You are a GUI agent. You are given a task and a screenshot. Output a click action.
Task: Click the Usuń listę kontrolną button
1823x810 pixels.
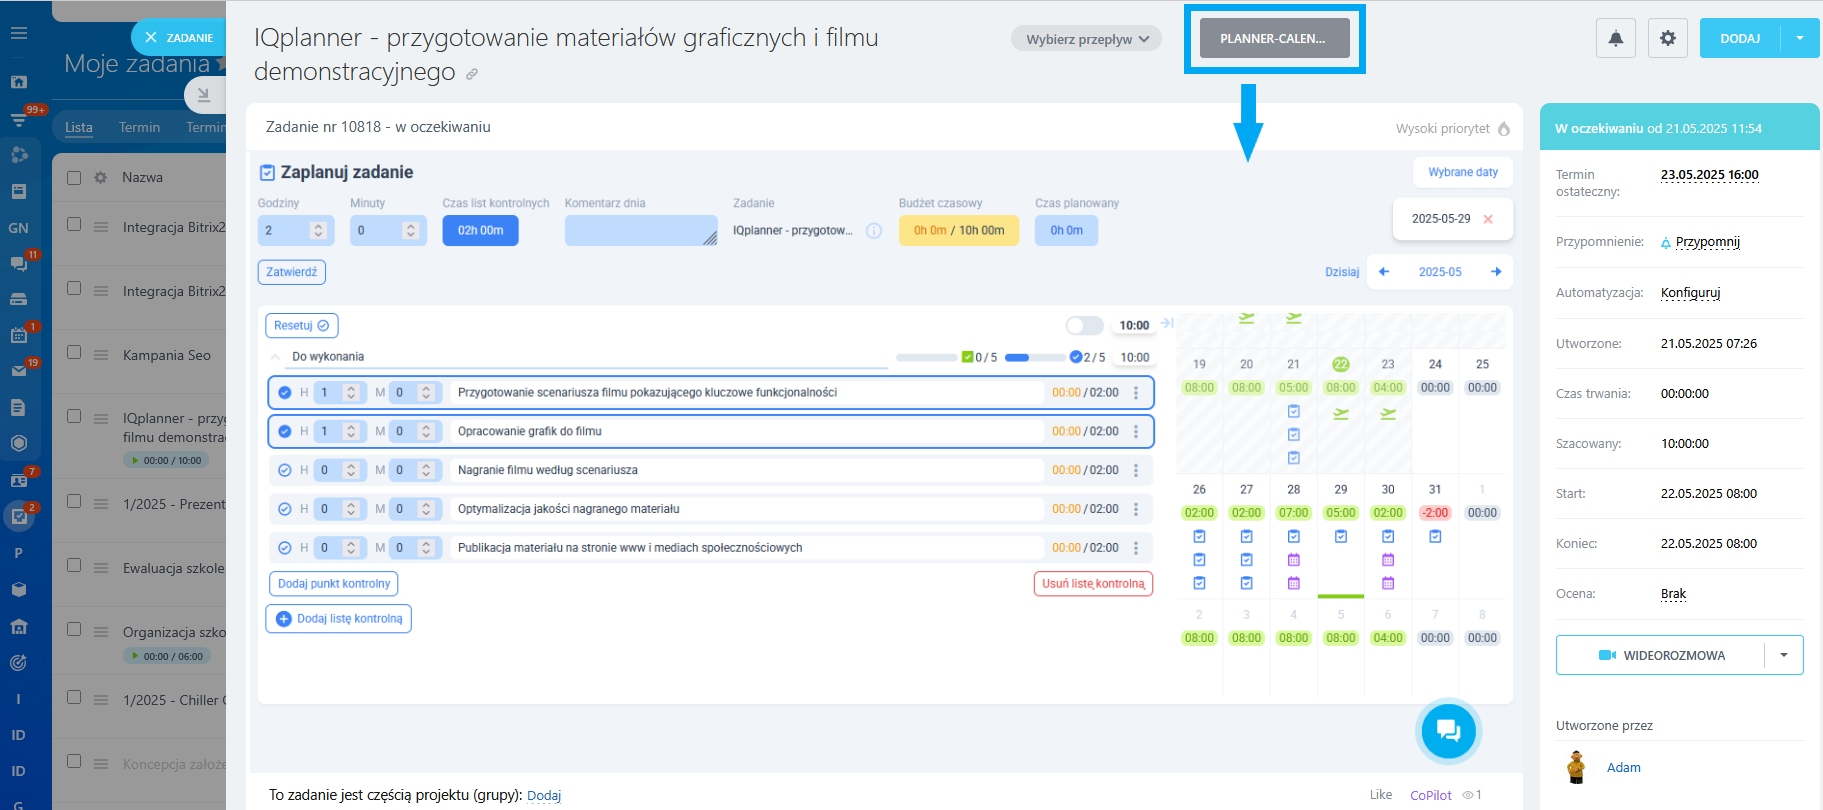pos(1092,584)
